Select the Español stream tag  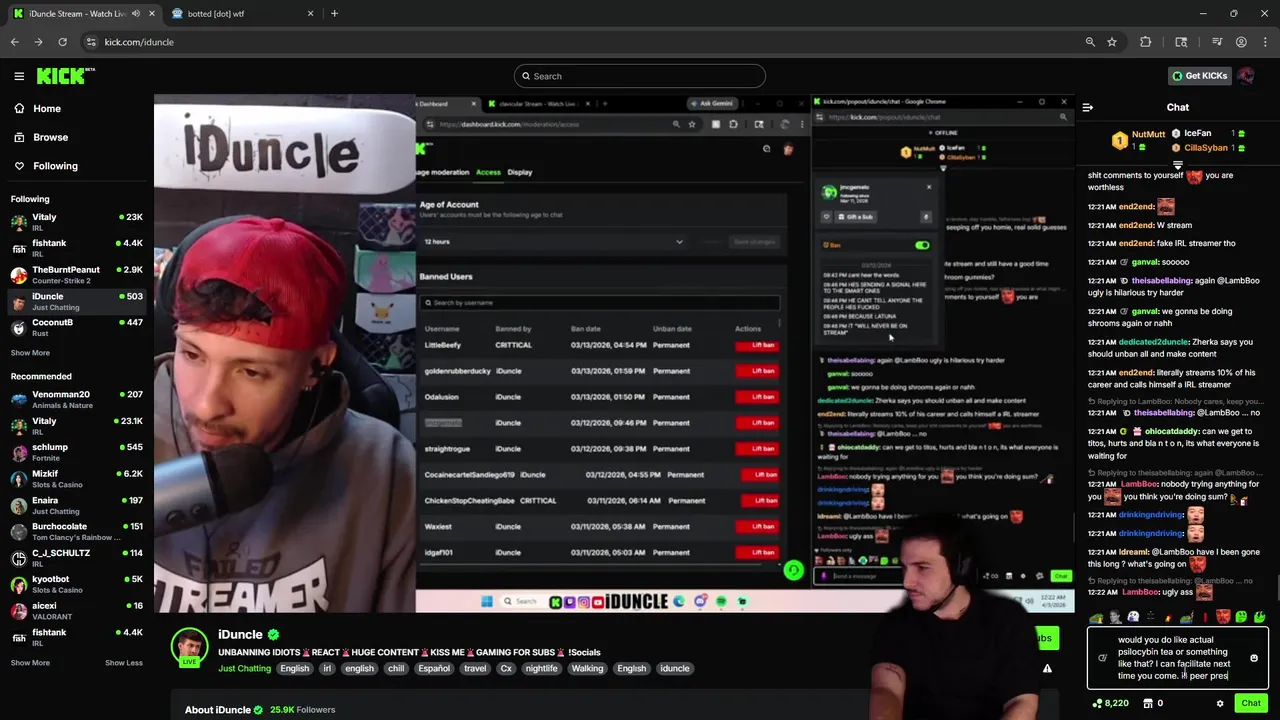pyautogui.click(x=434, y=668)
